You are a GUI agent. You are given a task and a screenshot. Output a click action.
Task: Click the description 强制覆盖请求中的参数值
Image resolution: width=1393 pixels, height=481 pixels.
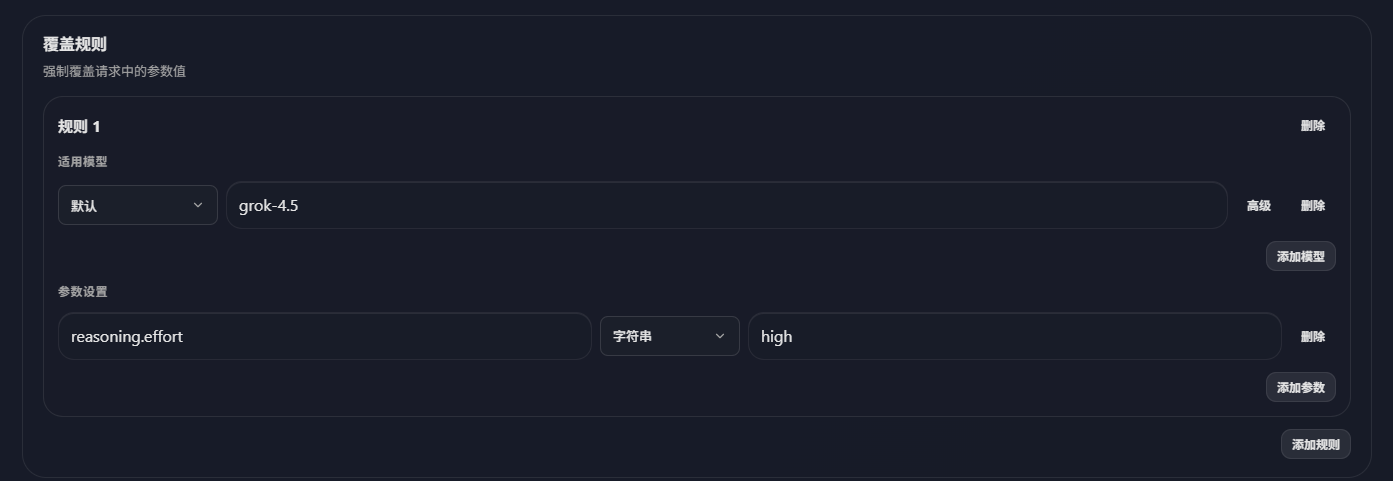pyautogui.click(x=114, y=72)
